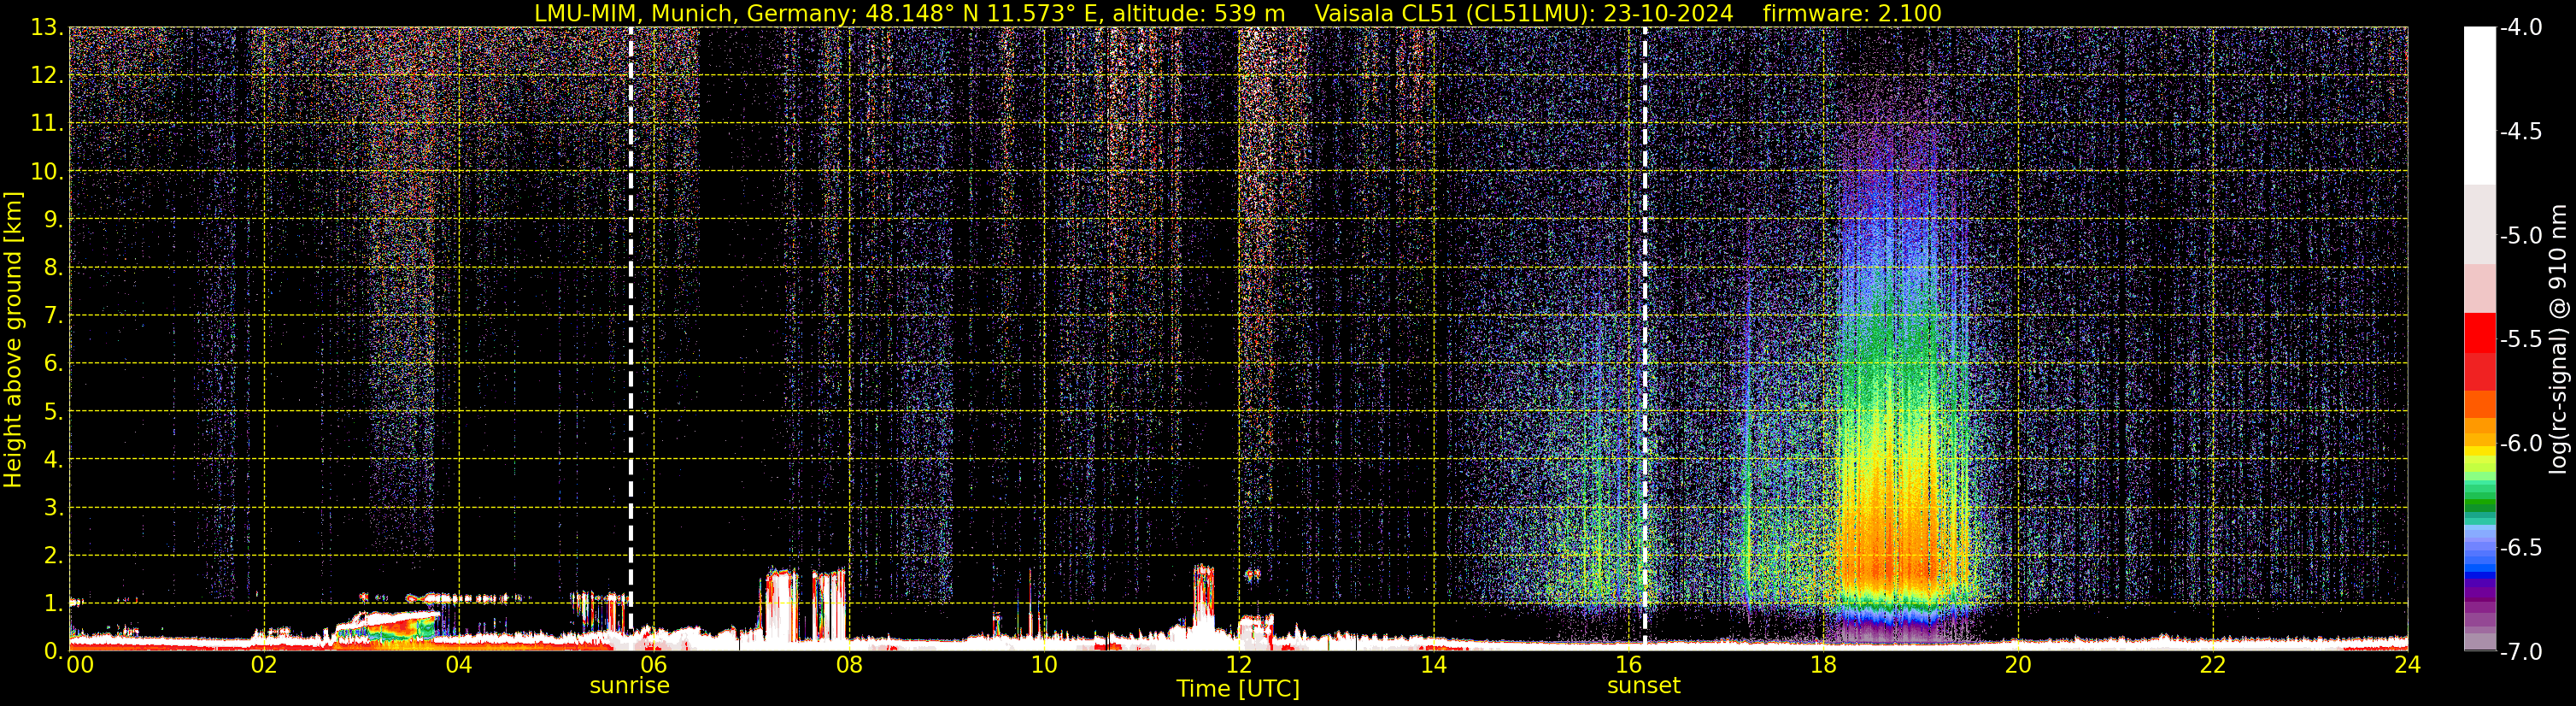Click the '12.' height axis tick label

(47, 76)
